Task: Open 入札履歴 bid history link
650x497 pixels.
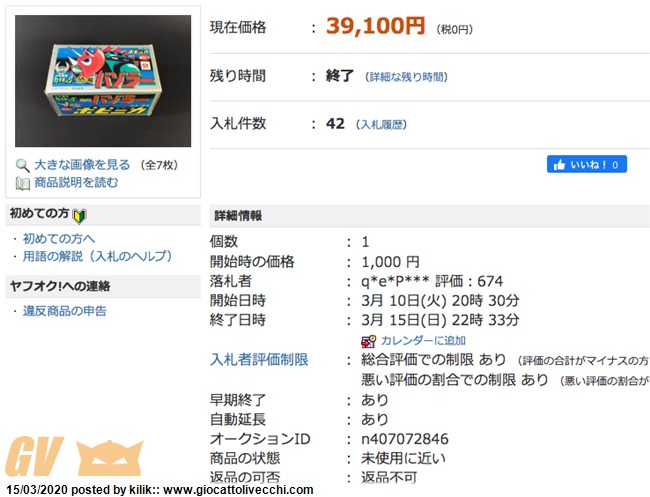Action: (381, 124)
